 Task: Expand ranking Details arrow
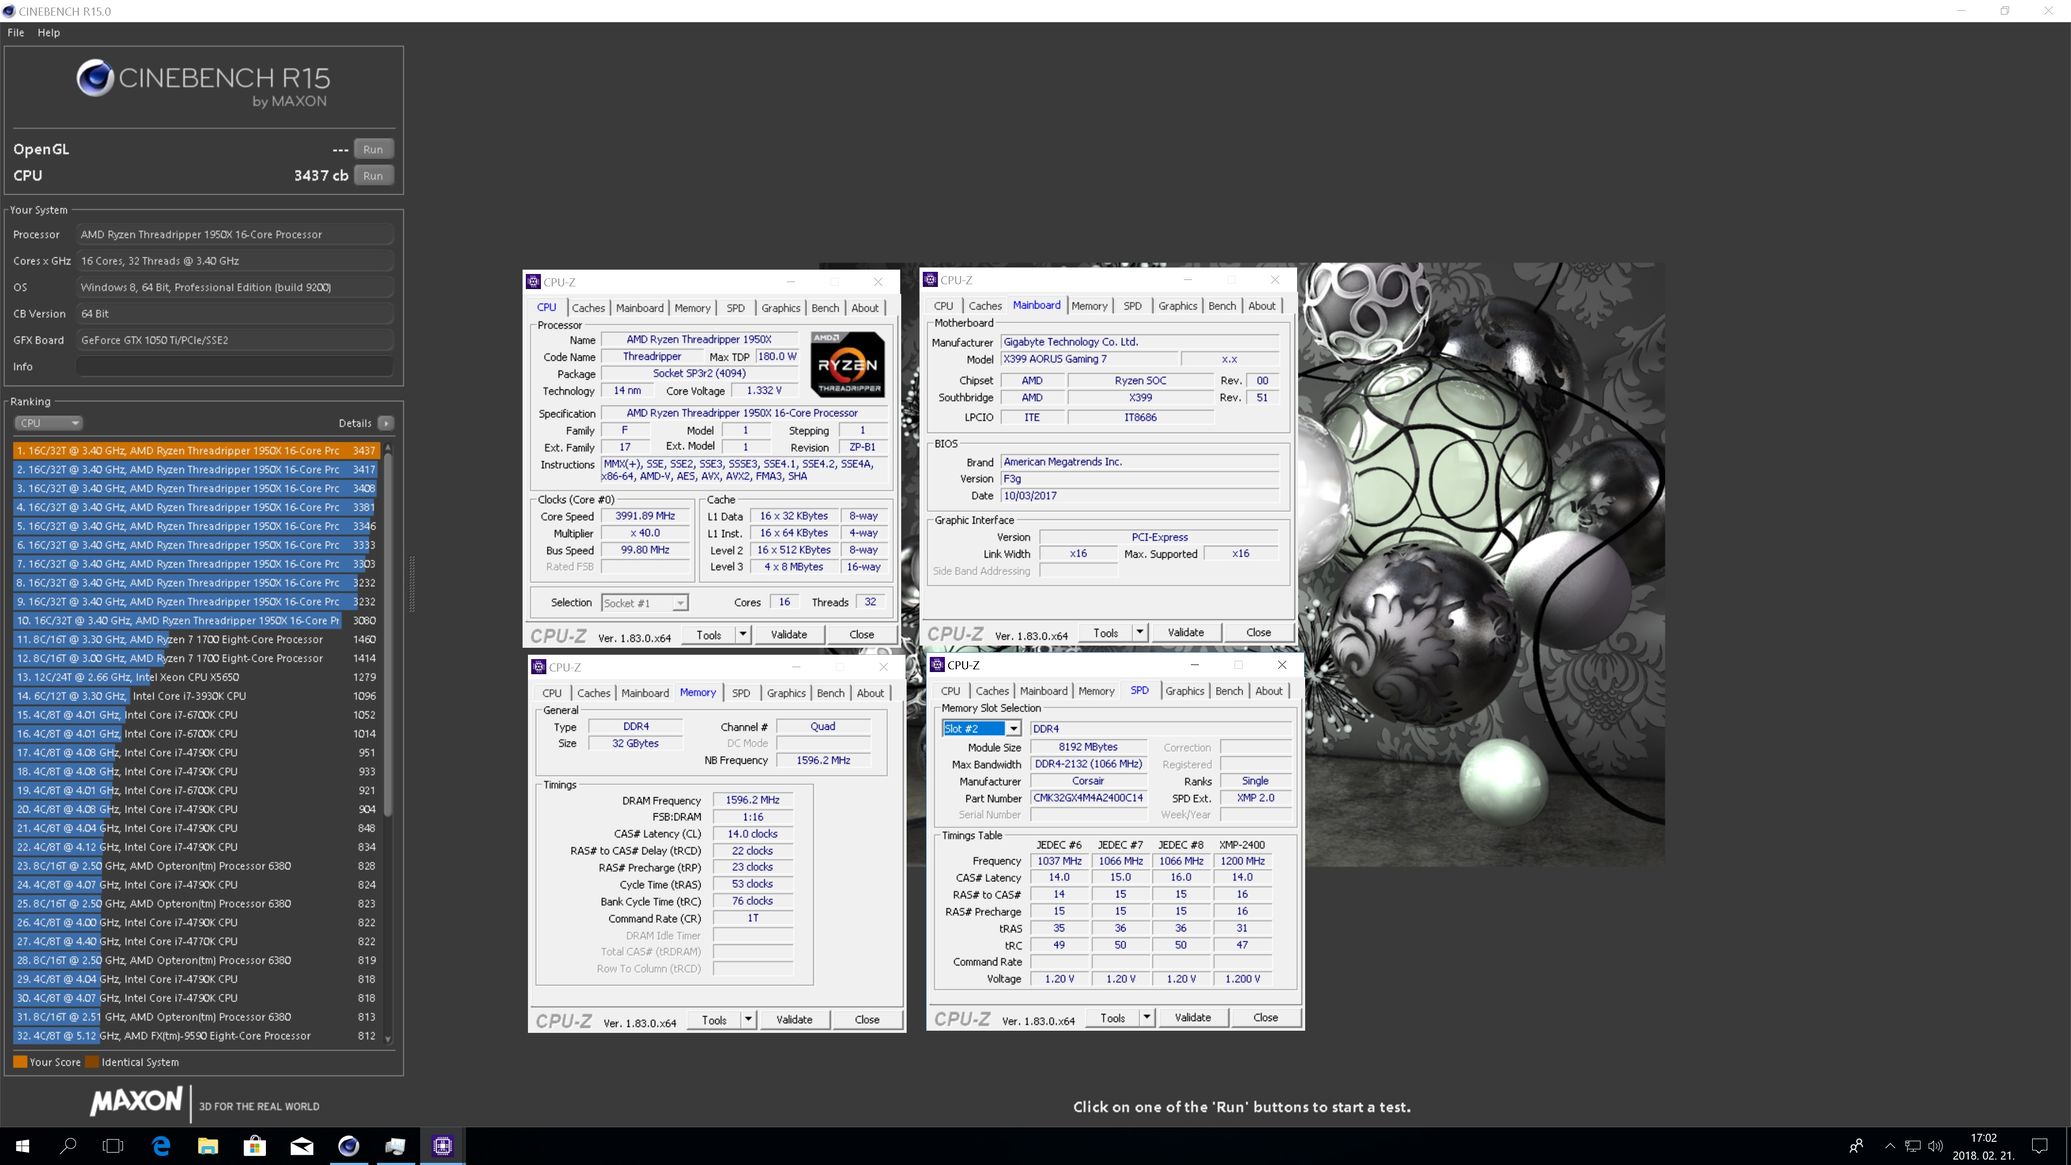386,423
